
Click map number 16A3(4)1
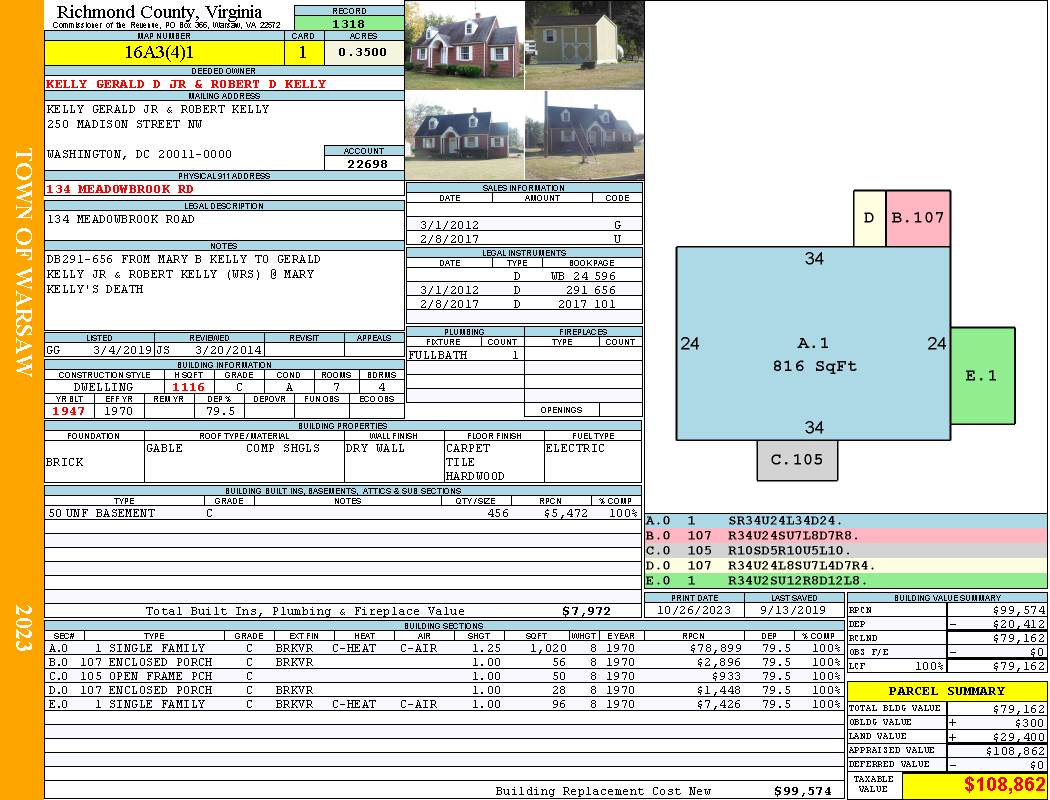(x=159, y=52)
